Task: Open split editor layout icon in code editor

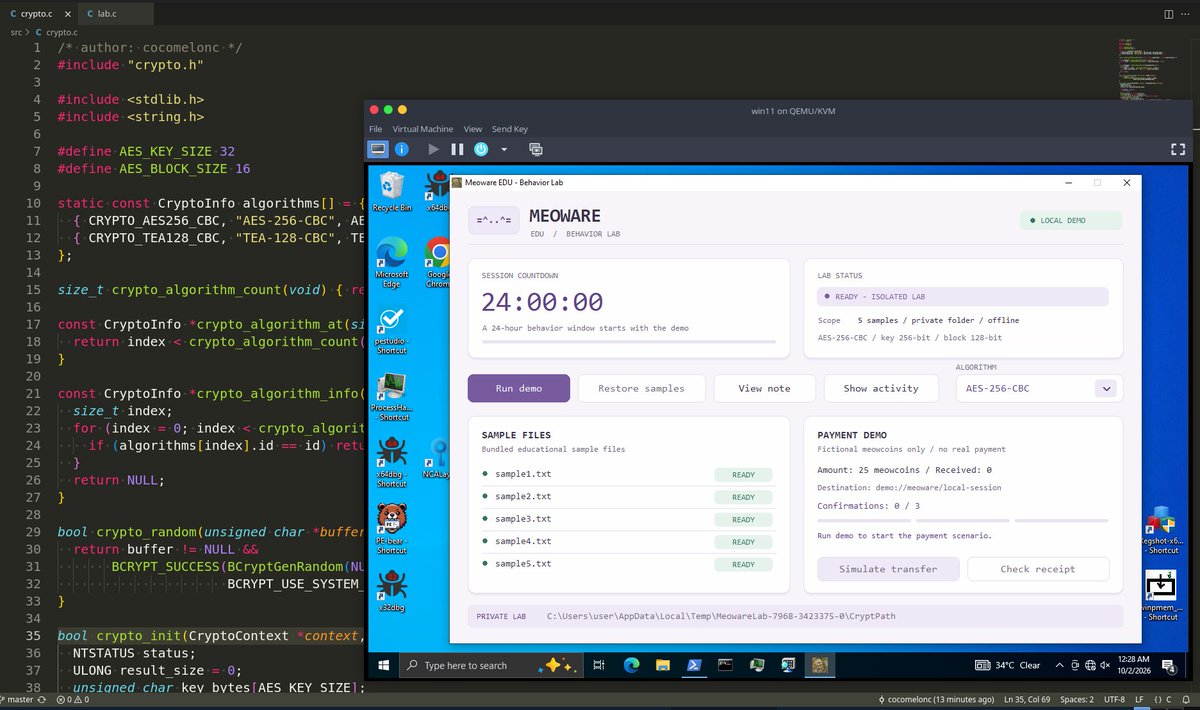Action: pos(1168,15)
